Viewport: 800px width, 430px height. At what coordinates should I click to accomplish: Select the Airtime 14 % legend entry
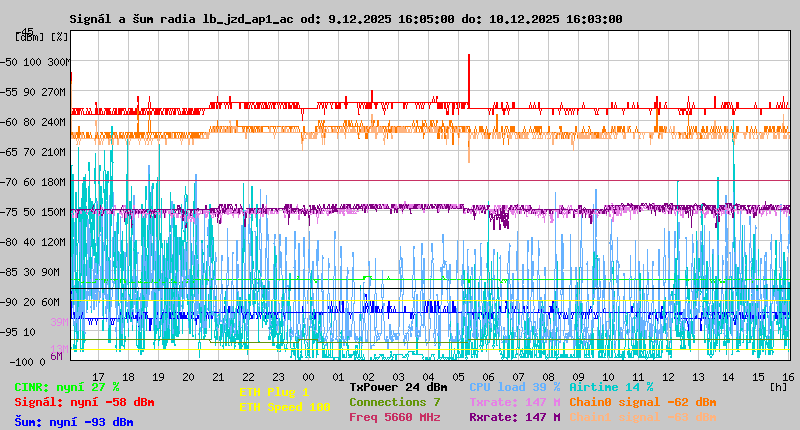click(x=611, y=386)
